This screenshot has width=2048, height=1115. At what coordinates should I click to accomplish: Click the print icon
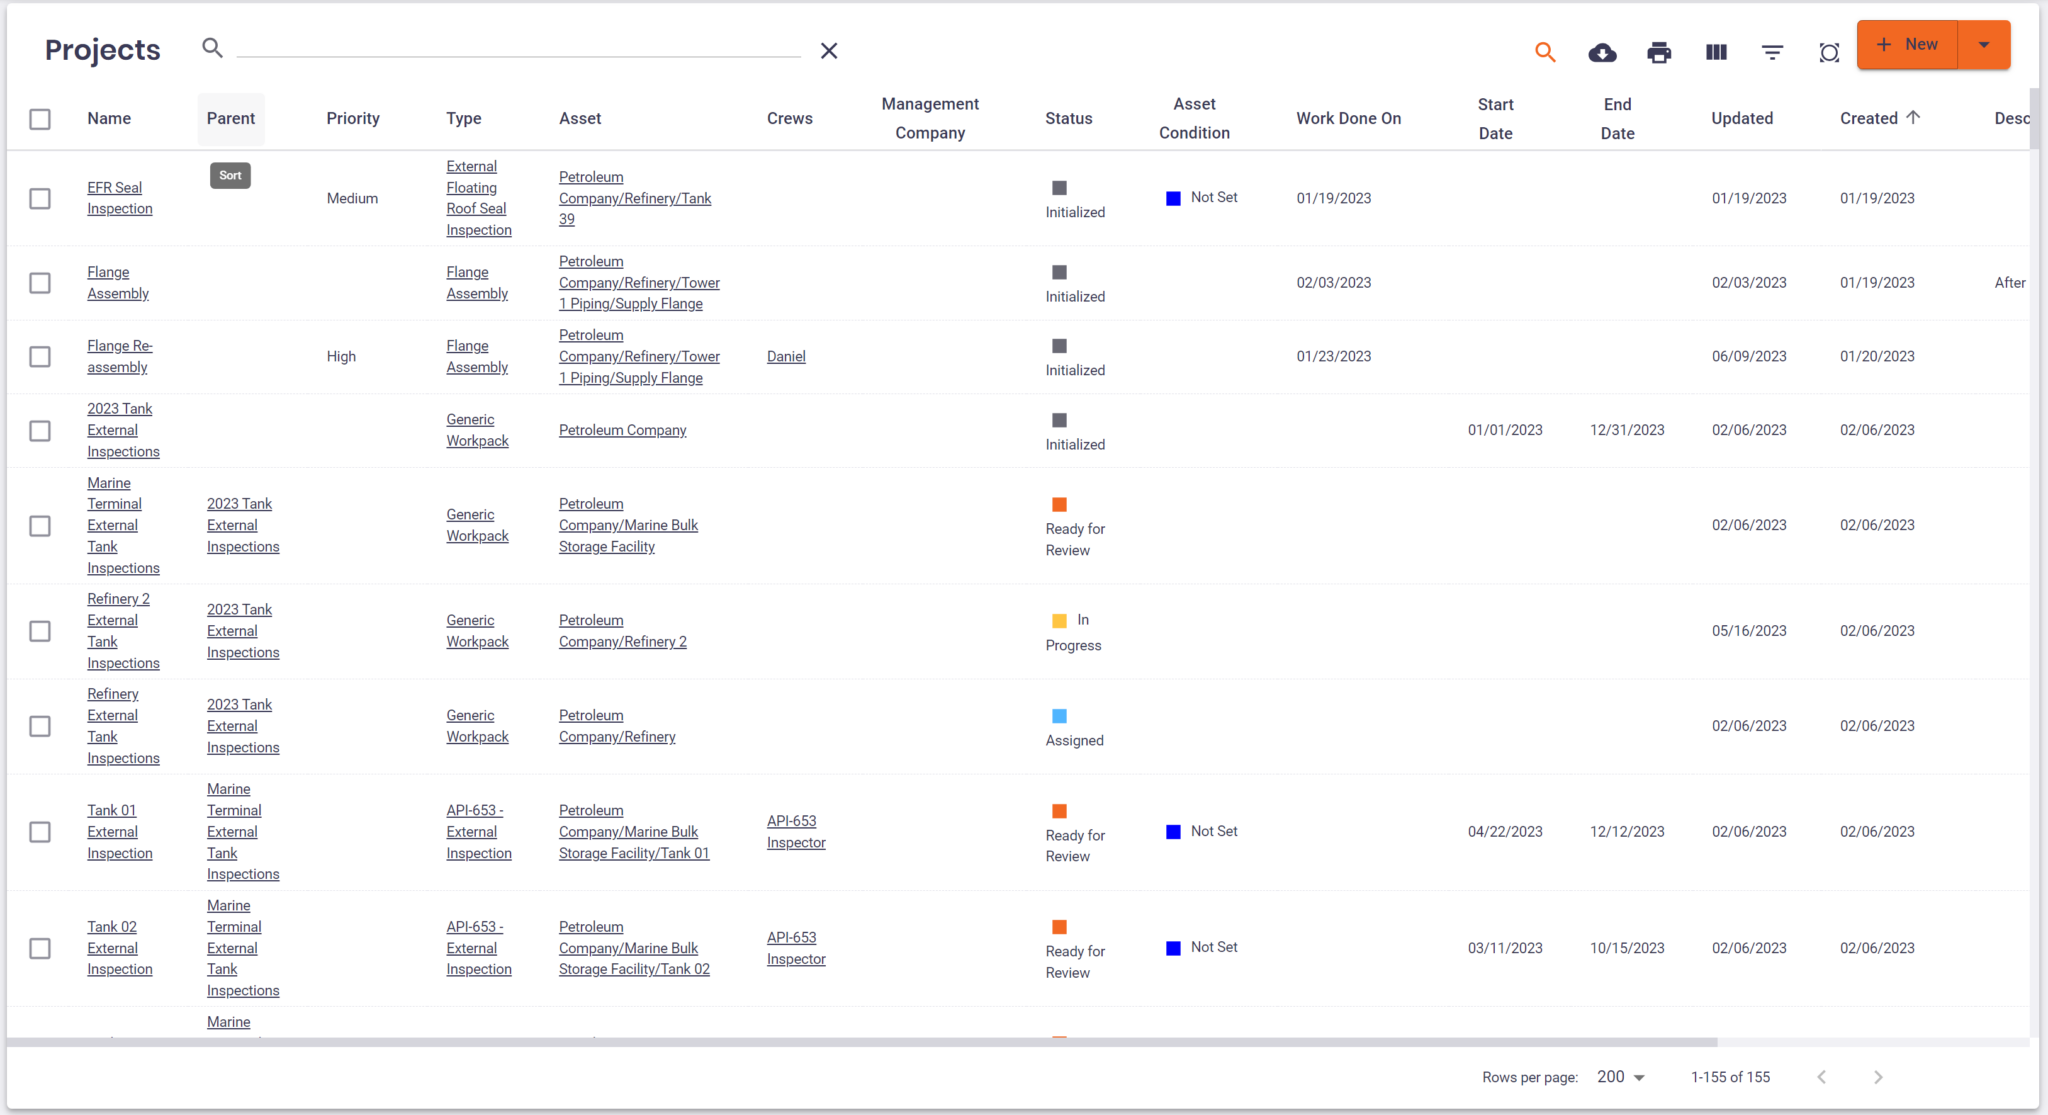pos(1659,52)
